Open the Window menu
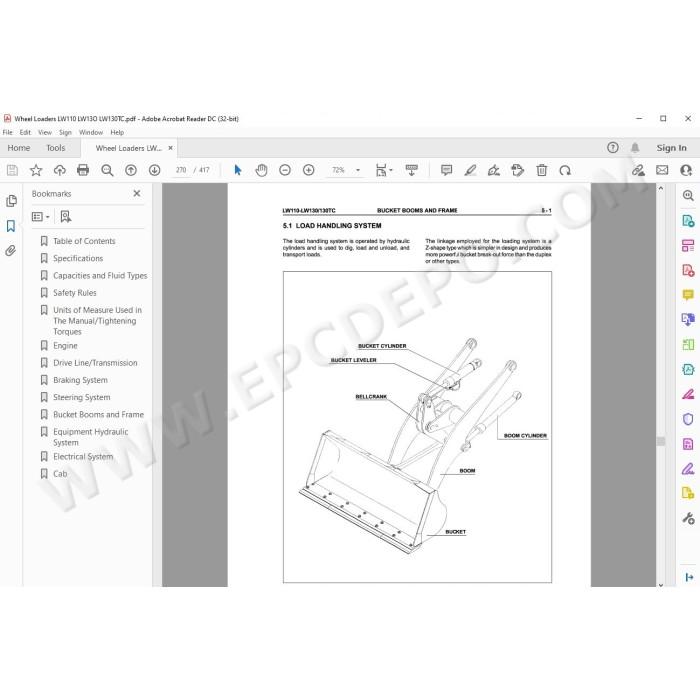 pyautogui.click(x=91, y=133)
